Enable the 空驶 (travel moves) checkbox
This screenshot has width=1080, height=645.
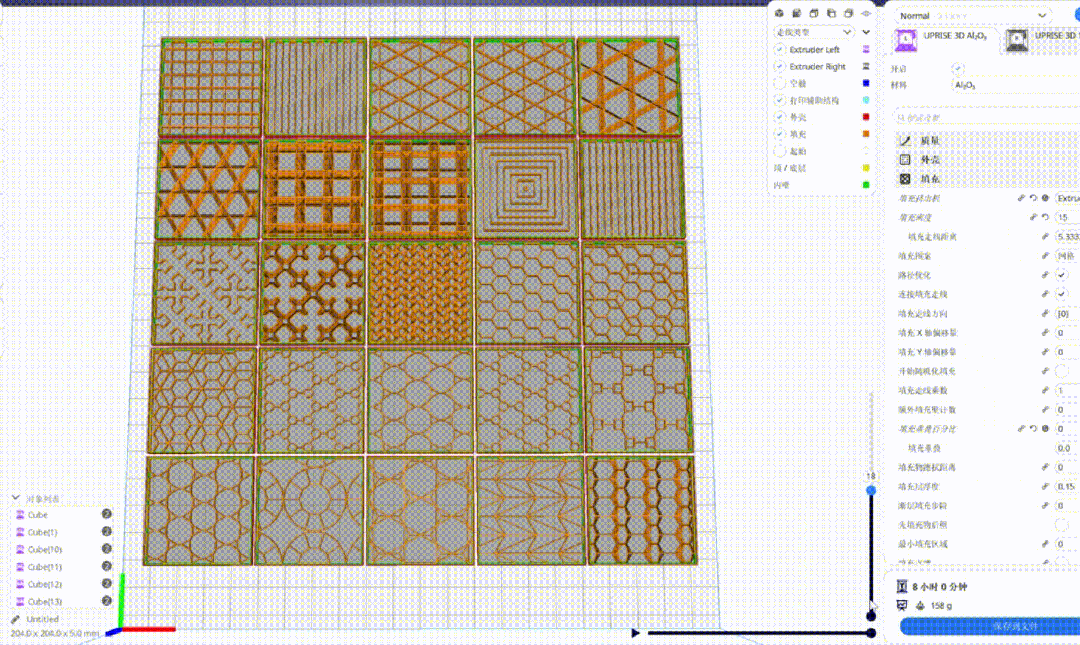point(779,83)
